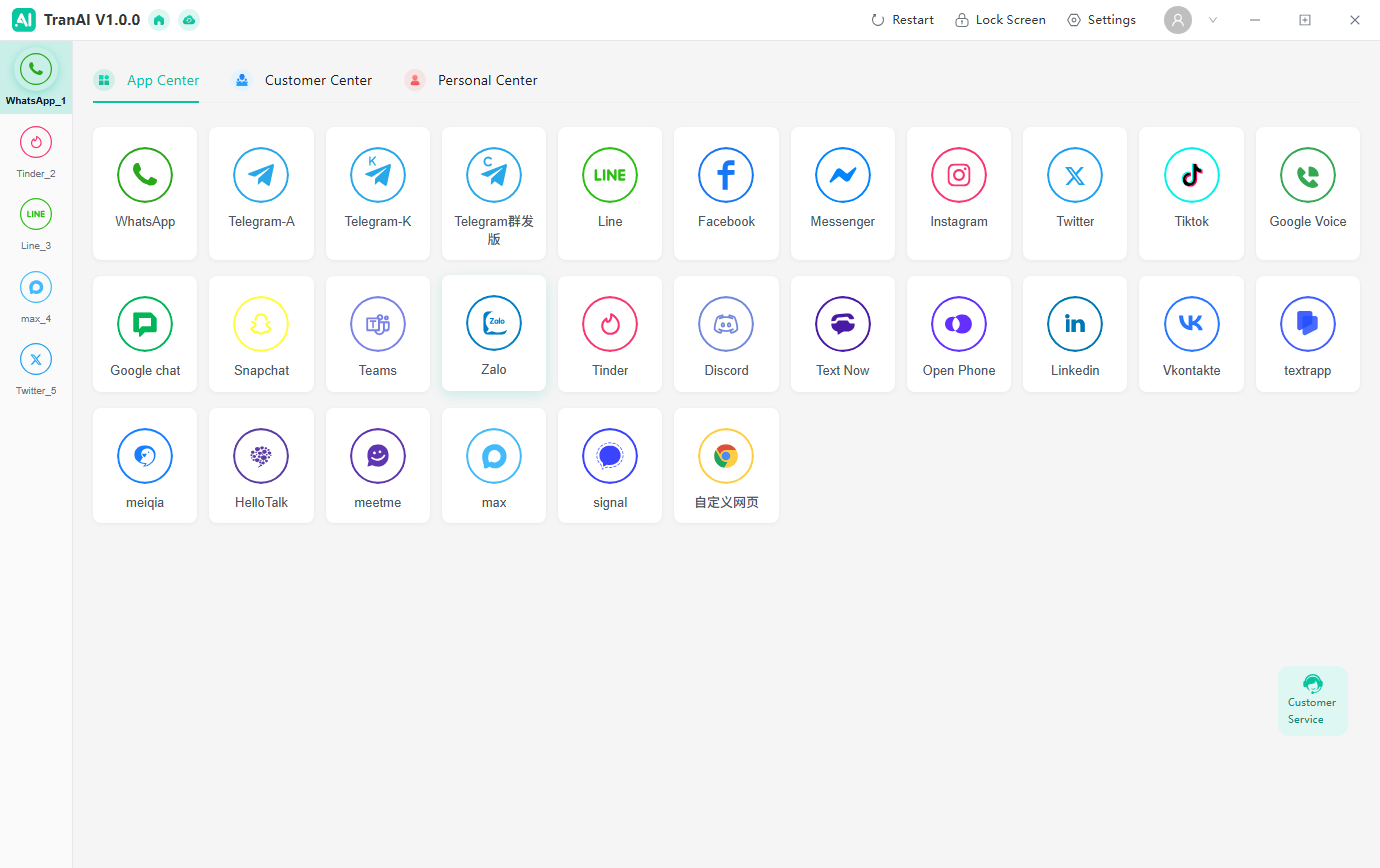
Task: Open Google Voice app tile
Action: (1308, 193)
